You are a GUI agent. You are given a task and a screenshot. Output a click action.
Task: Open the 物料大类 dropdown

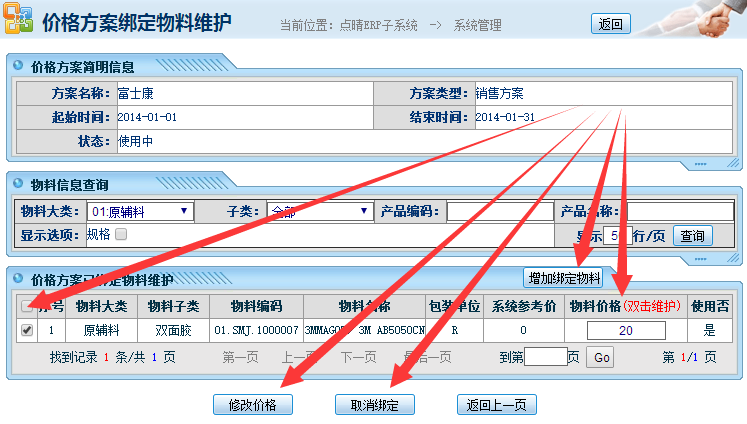pos(140,211)
